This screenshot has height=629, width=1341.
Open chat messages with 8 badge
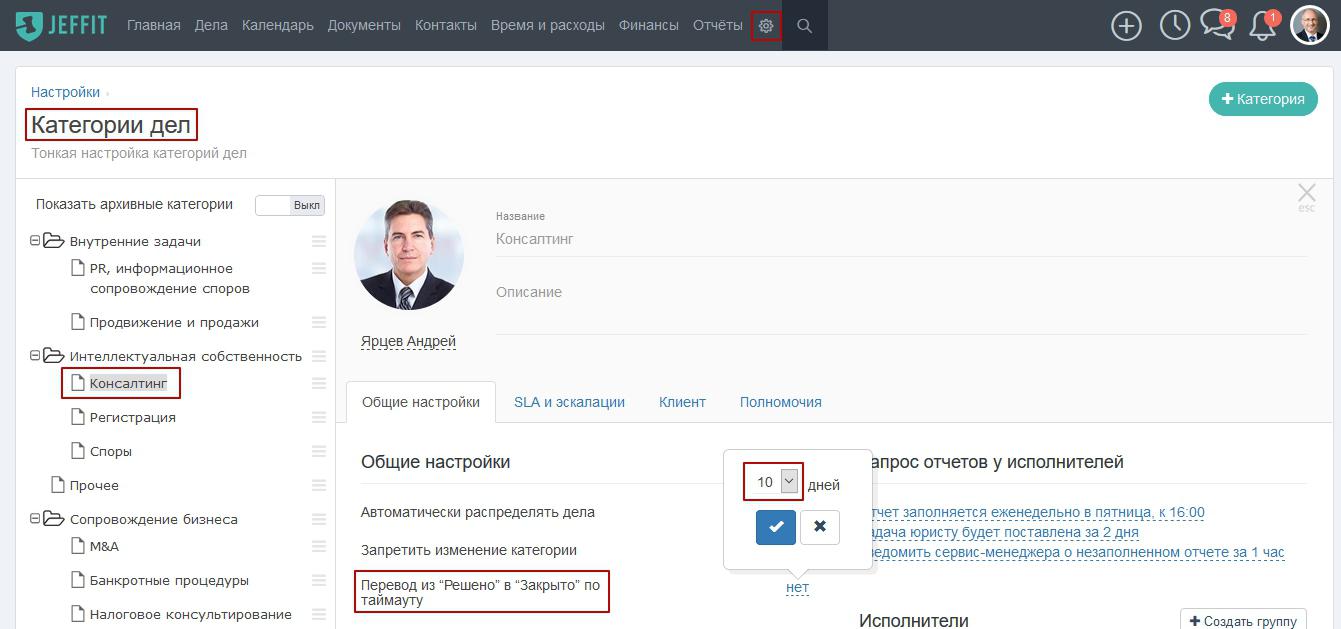(1218, 25)
